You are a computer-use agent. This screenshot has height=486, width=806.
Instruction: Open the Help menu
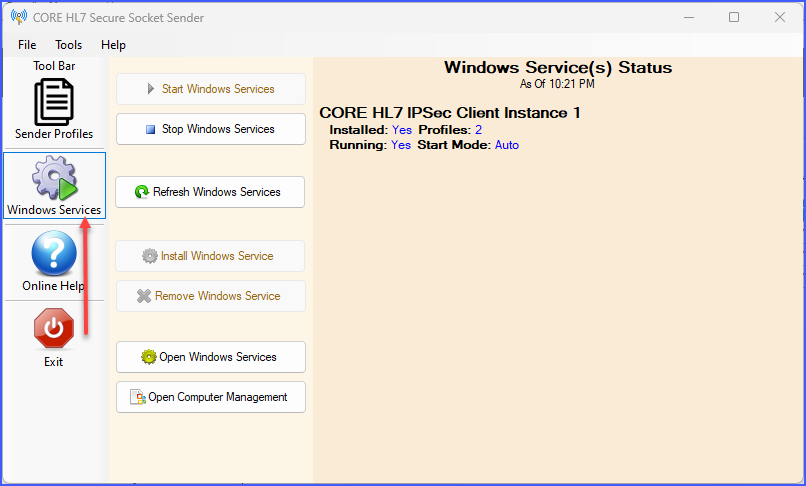click(x=113, y=45)
